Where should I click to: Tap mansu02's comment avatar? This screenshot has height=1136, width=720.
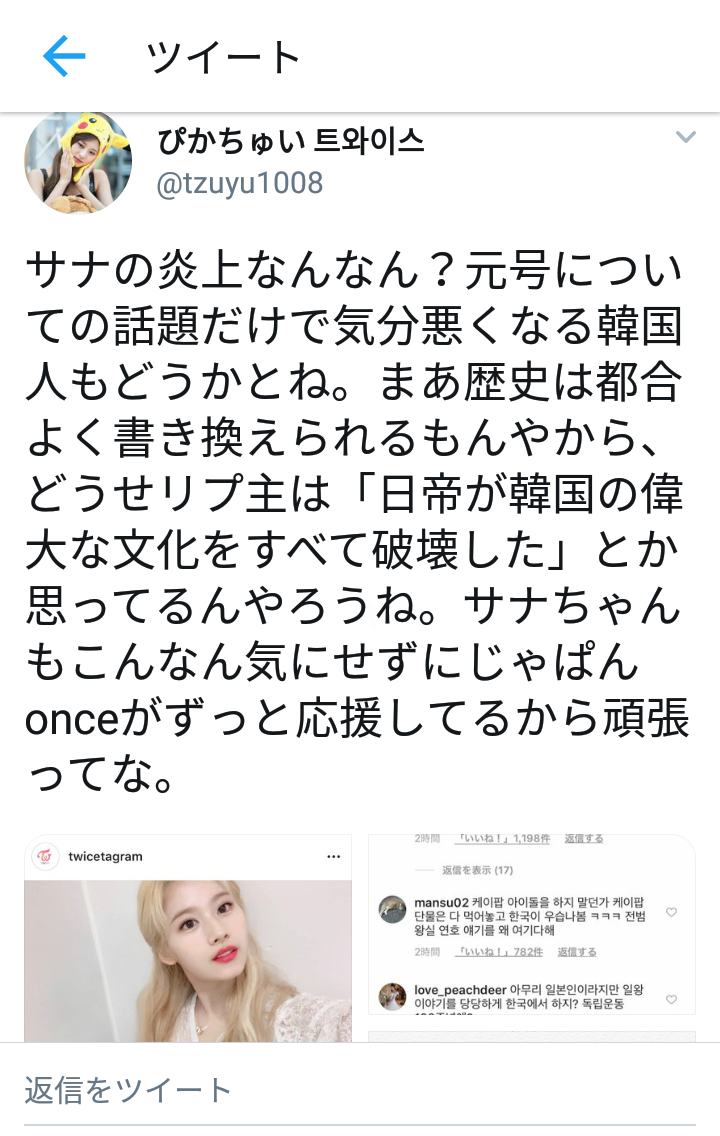[x=393, y=909]
